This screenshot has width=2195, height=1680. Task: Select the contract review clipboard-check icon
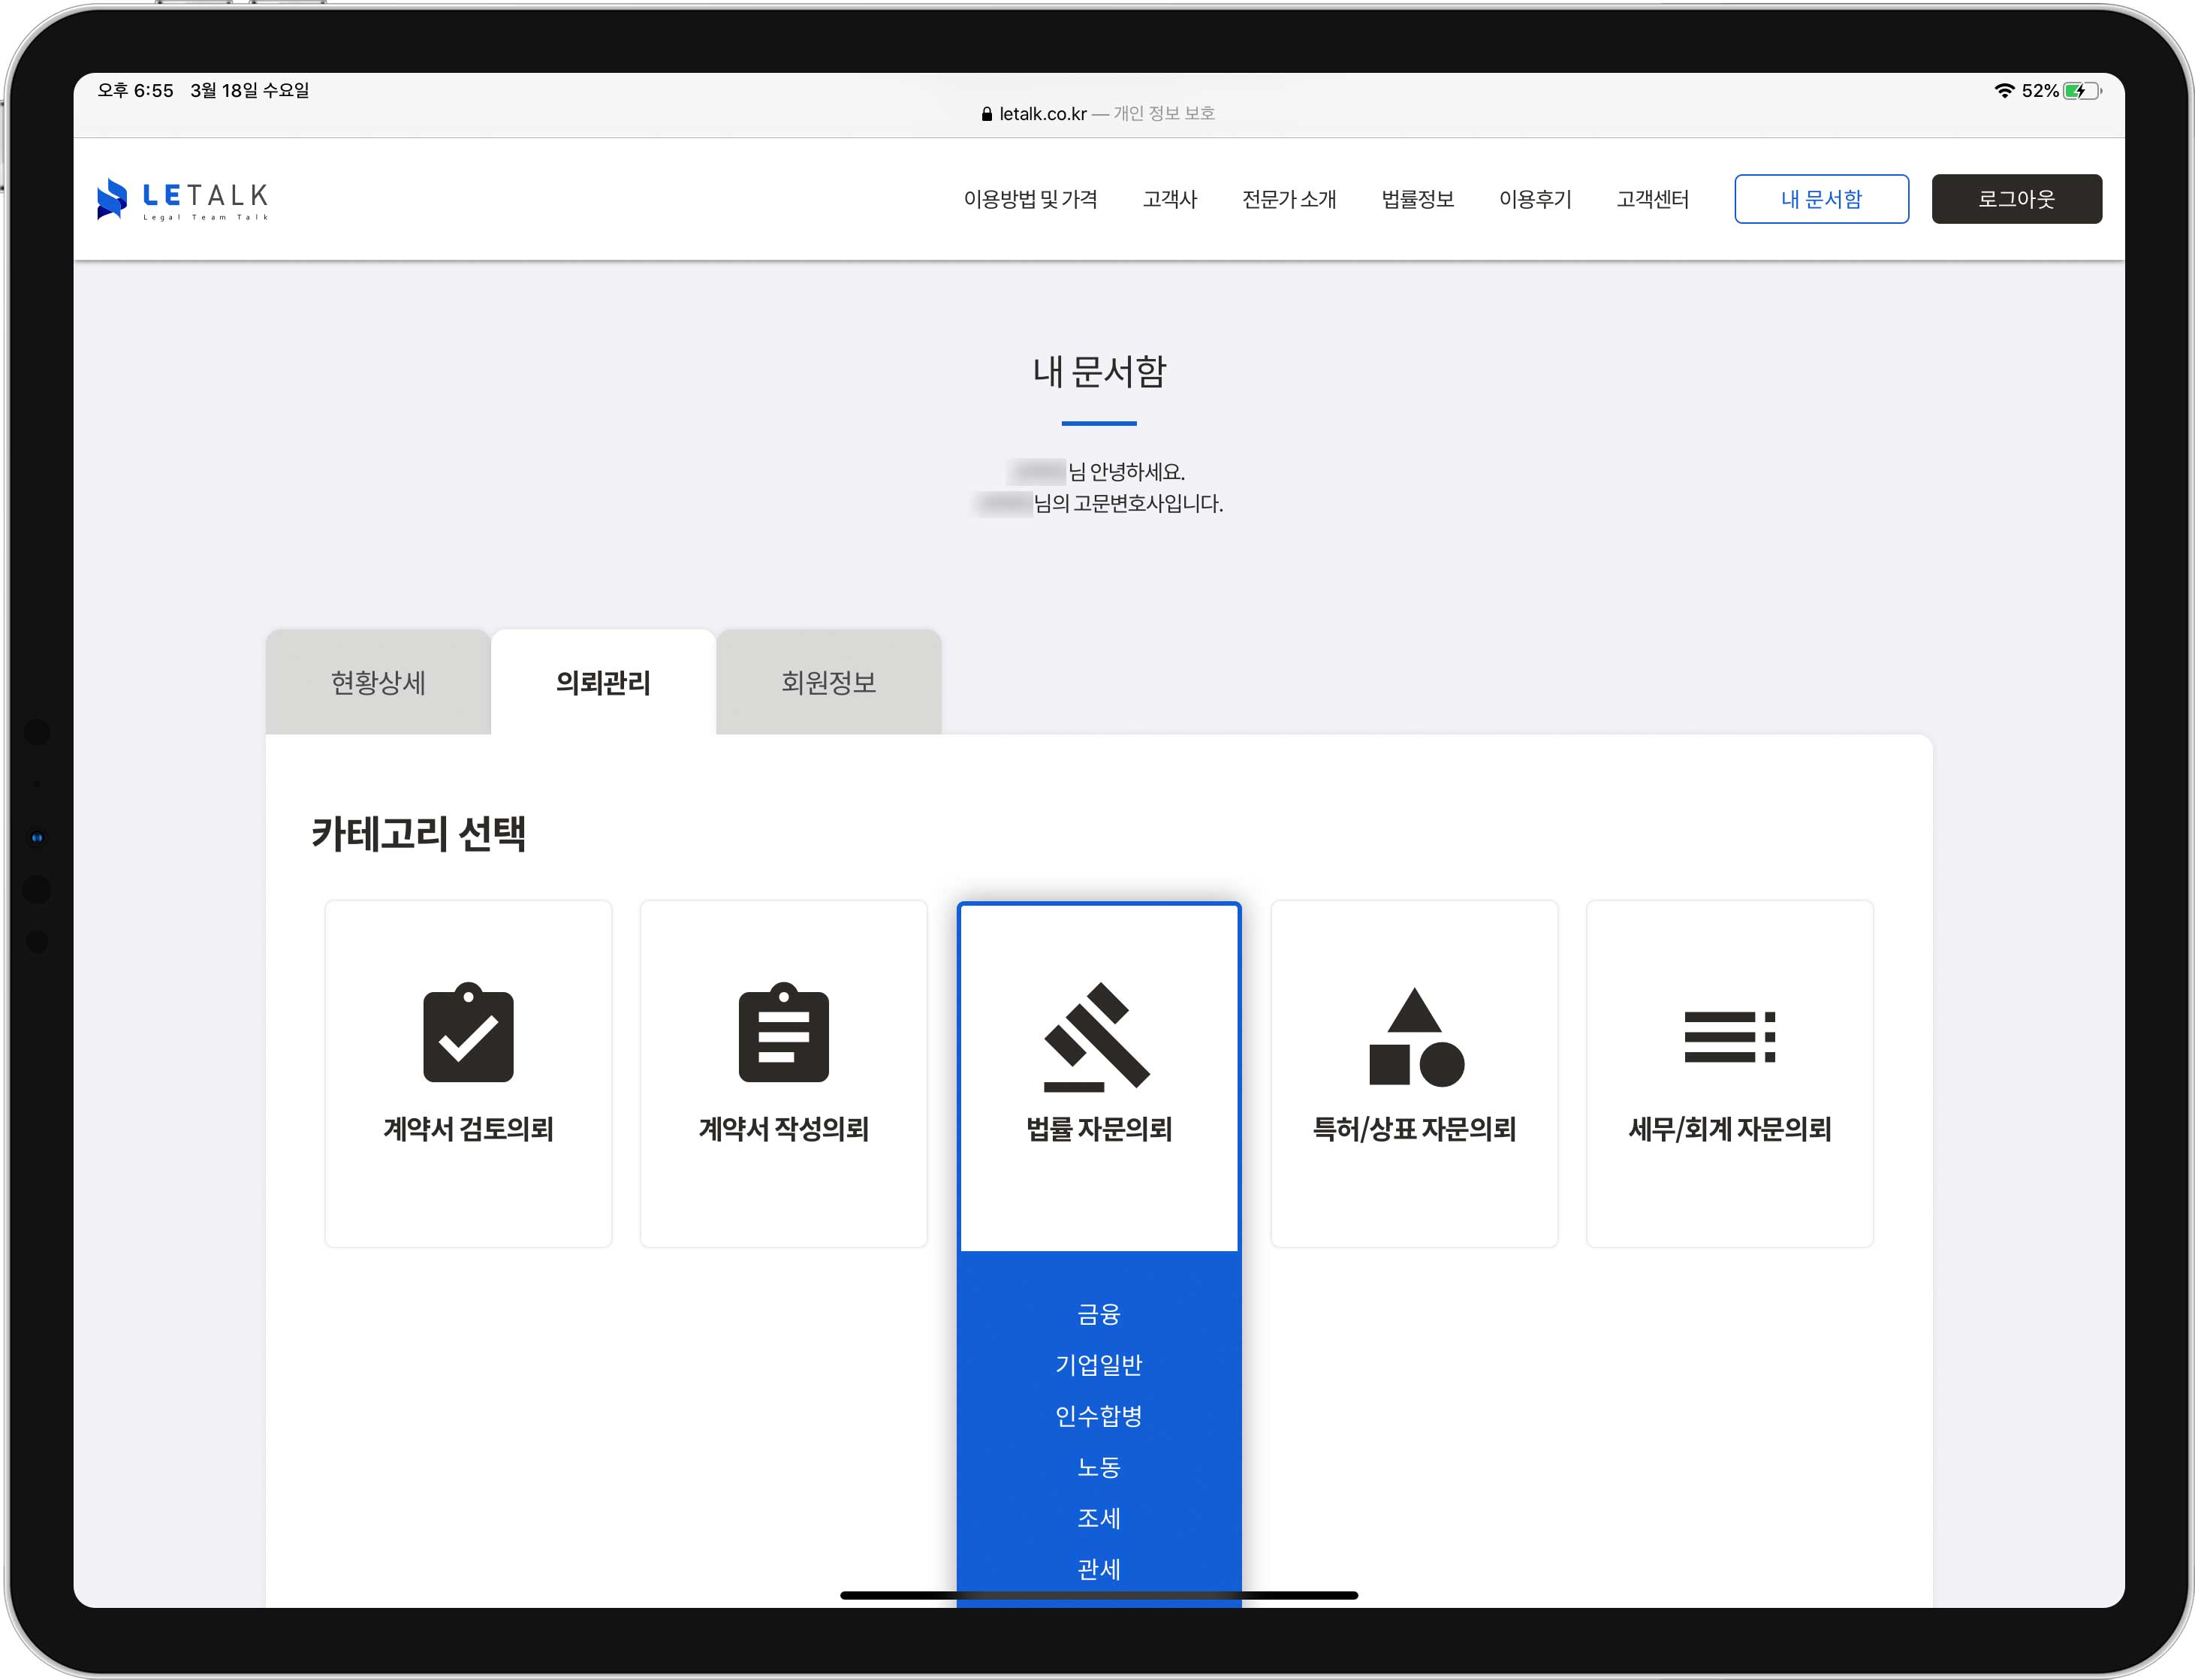468,1033
